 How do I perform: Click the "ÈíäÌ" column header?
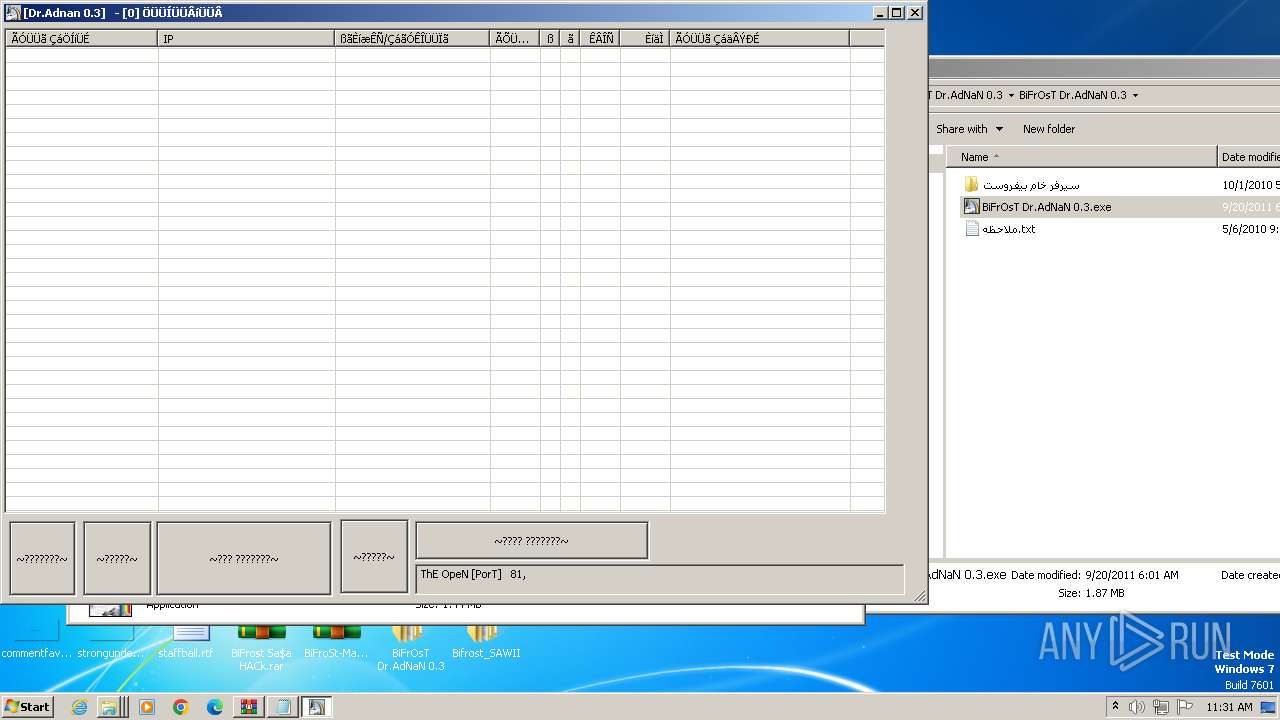(645, 38)
